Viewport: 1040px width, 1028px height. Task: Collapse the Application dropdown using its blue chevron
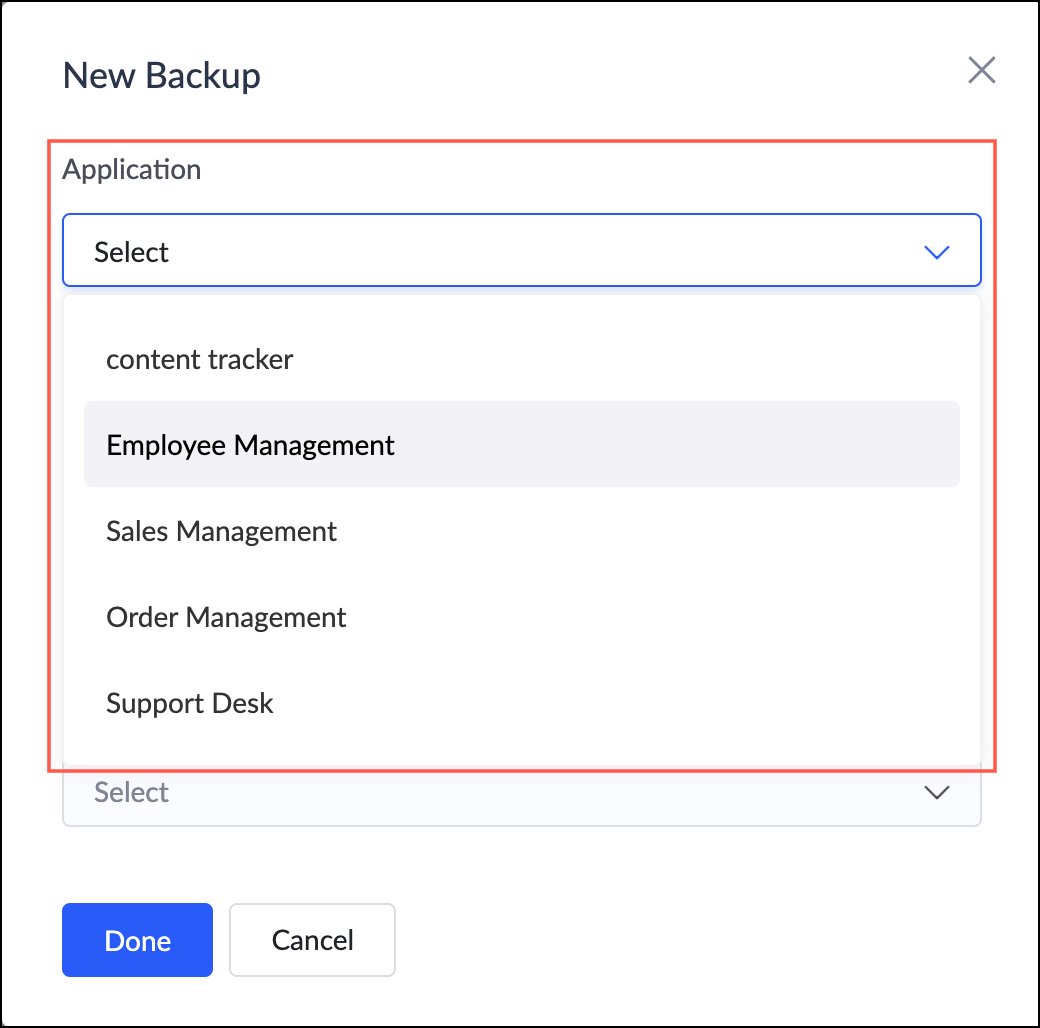point(936,252)
